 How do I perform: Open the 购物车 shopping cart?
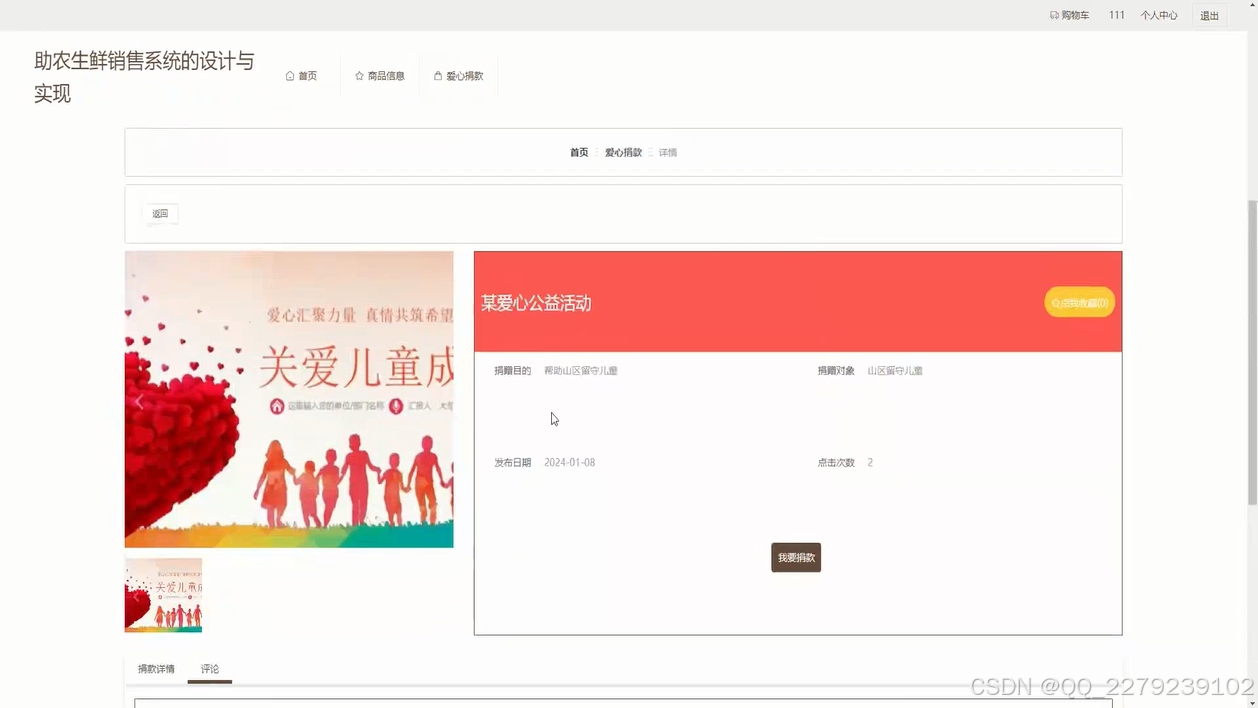point(1069,15)
